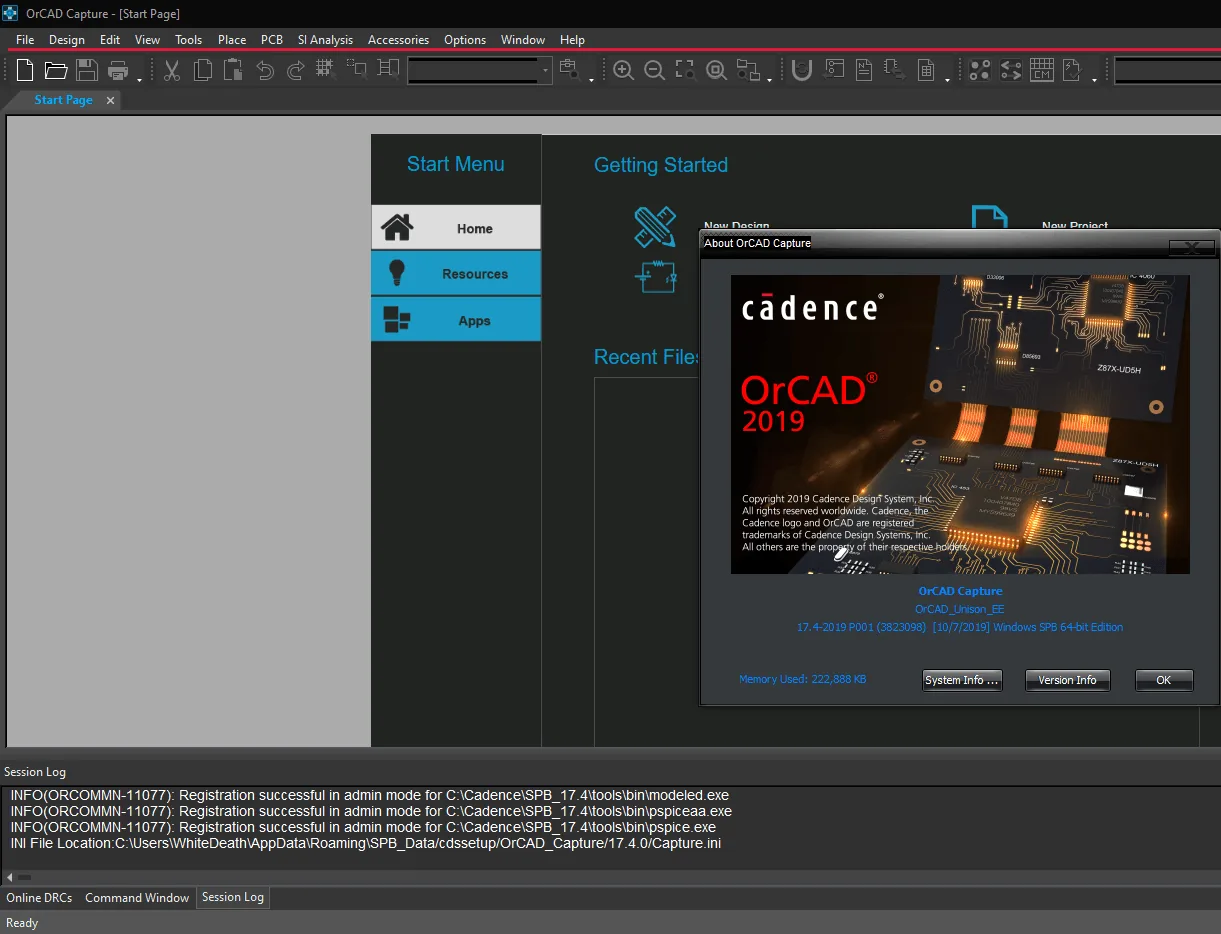The width and height of the screenshot is (1221, 934).
Task: Click the back annotate toolbar icon
Action: [x=833, y=70]
